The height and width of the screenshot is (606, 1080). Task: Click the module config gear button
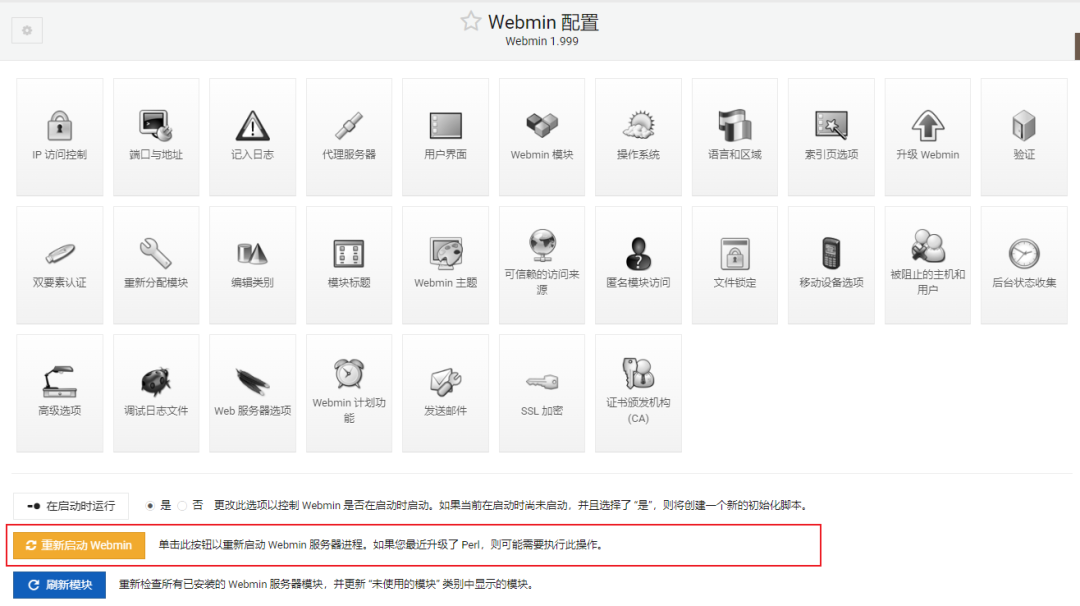click(x=27, y=30)
